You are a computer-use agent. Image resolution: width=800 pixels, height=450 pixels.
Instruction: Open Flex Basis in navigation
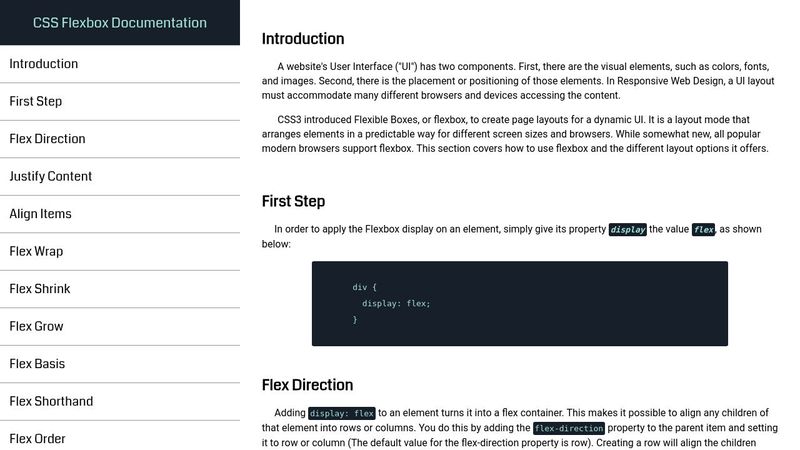click(x=120, y=364)
